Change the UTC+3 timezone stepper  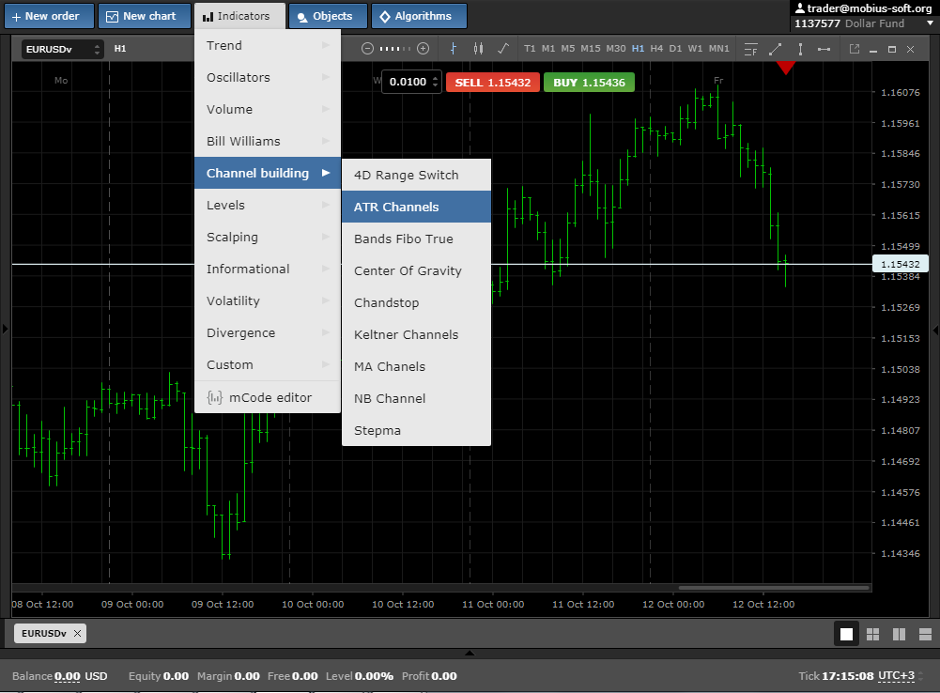[920, 676]
